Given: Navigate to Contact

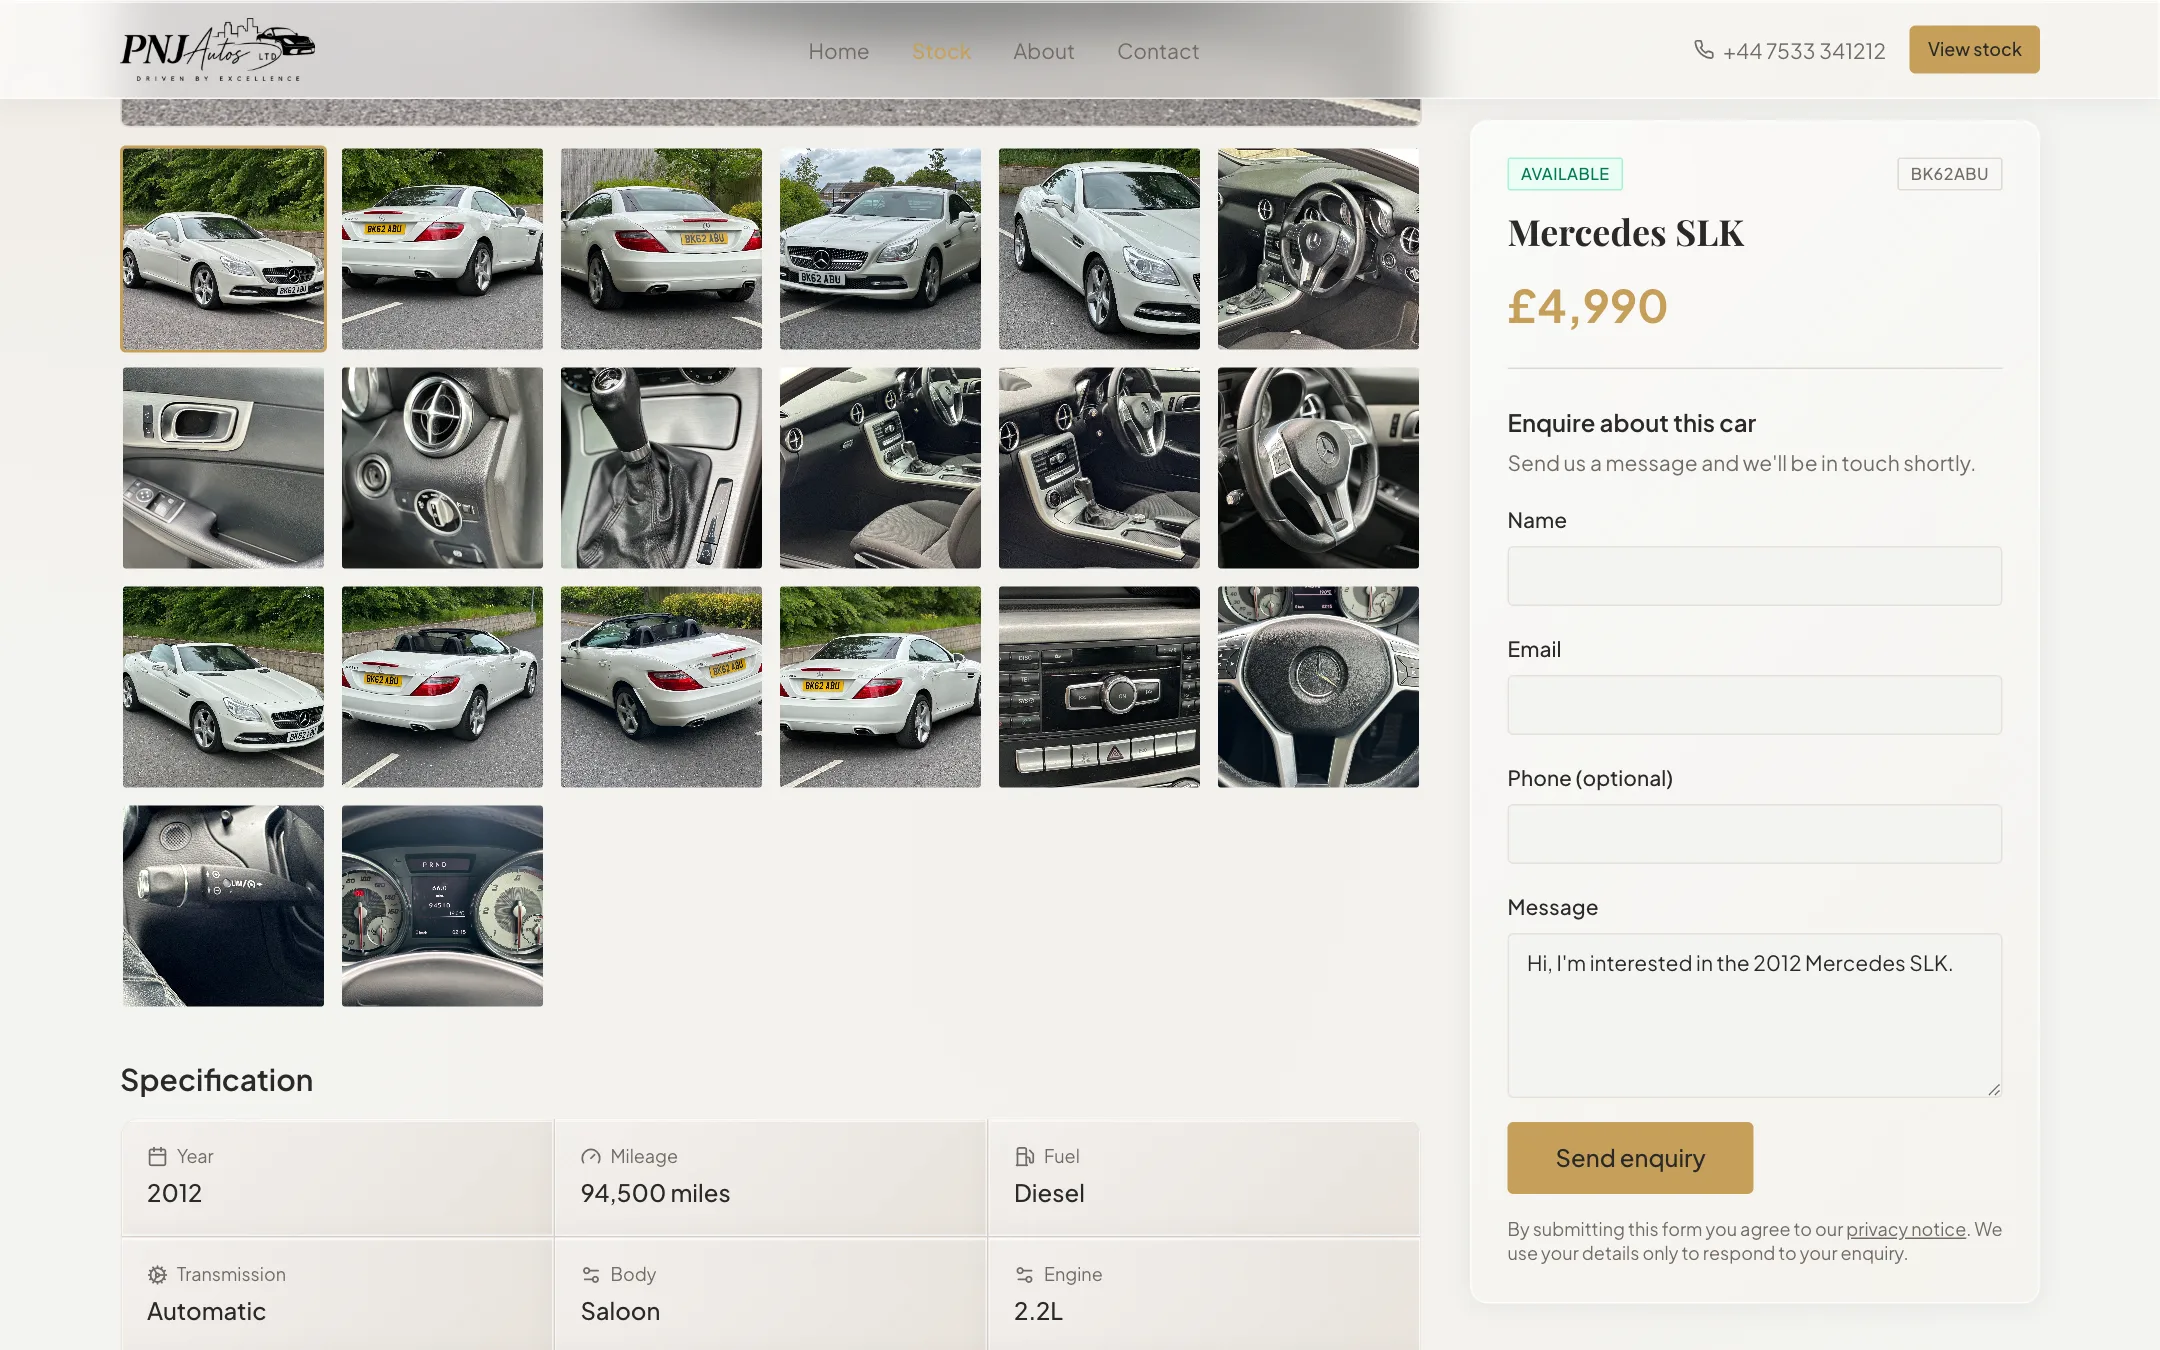Looking at the screenshot, I should coord(1157,51).
